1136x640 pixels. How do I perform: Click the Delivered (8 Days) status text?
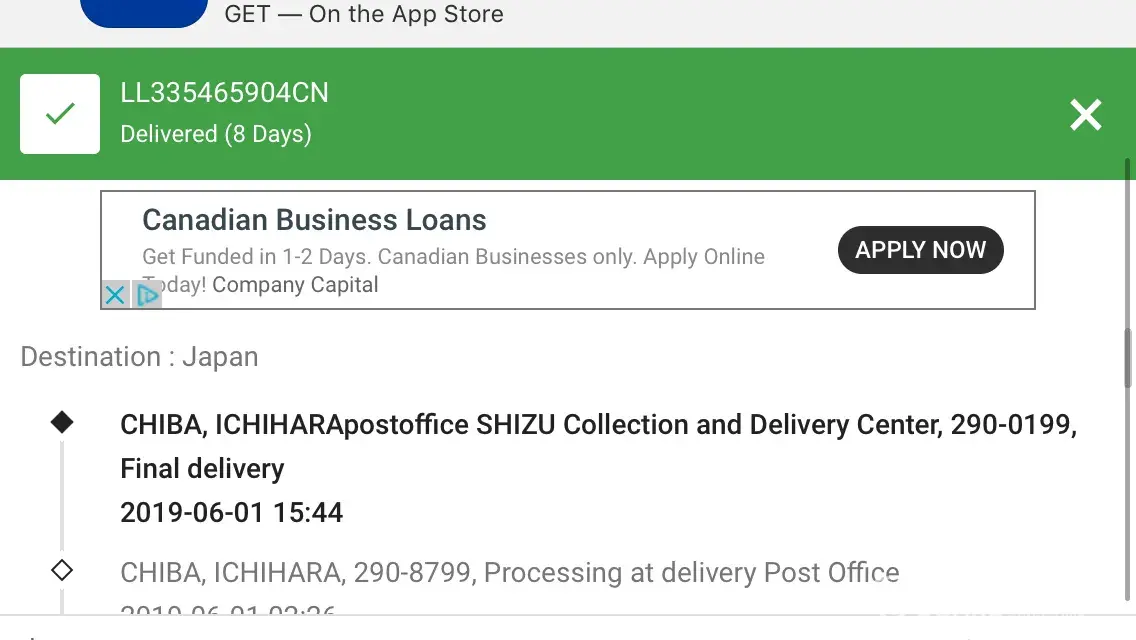(216, 134)
